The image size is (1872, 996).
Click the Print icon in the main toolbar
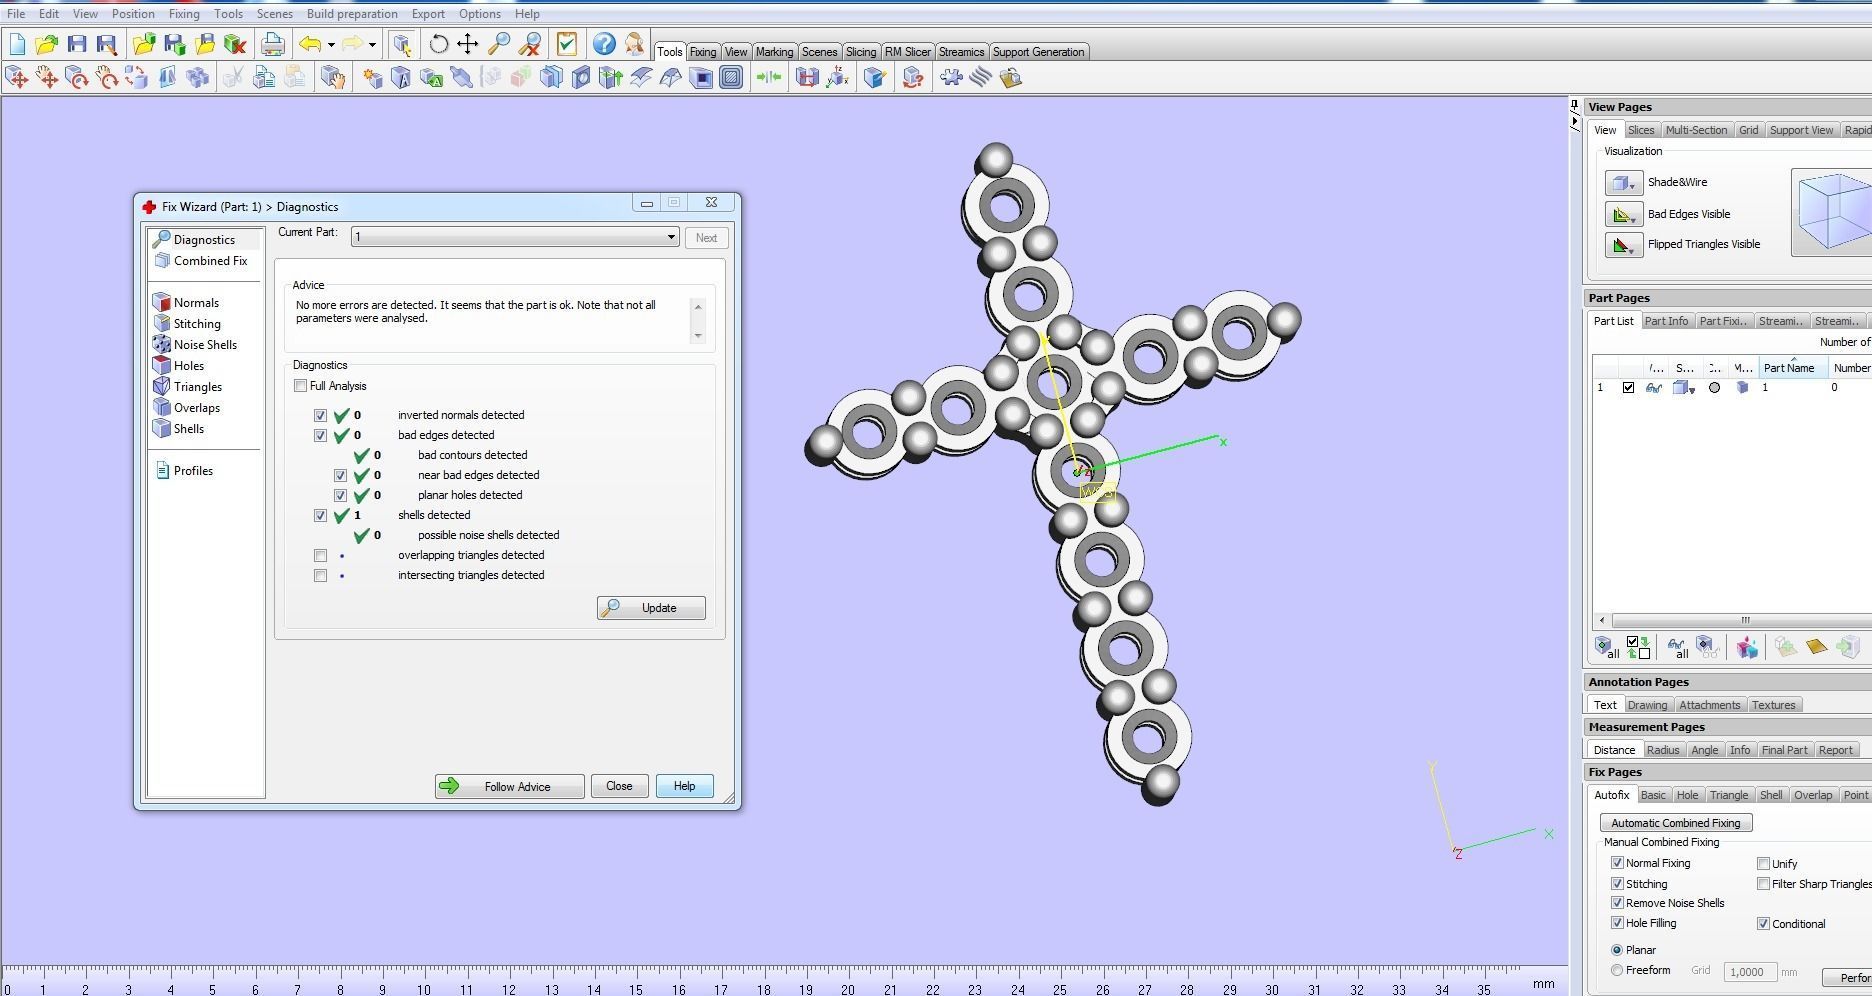pyautogui.click(x=272, y=44)
